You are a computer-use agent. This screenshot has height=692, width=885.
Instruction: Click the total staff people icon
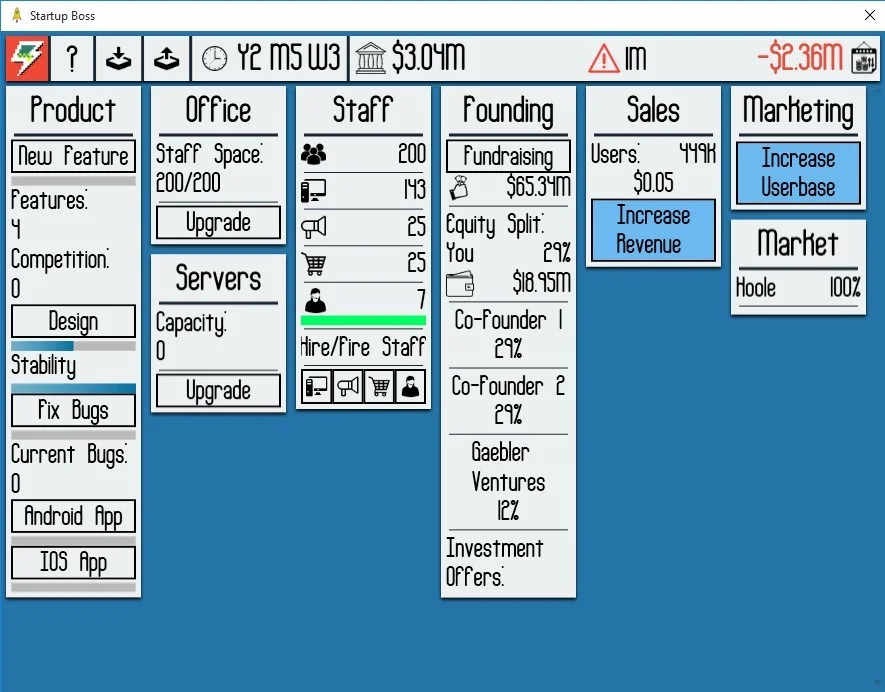[314, 154]
